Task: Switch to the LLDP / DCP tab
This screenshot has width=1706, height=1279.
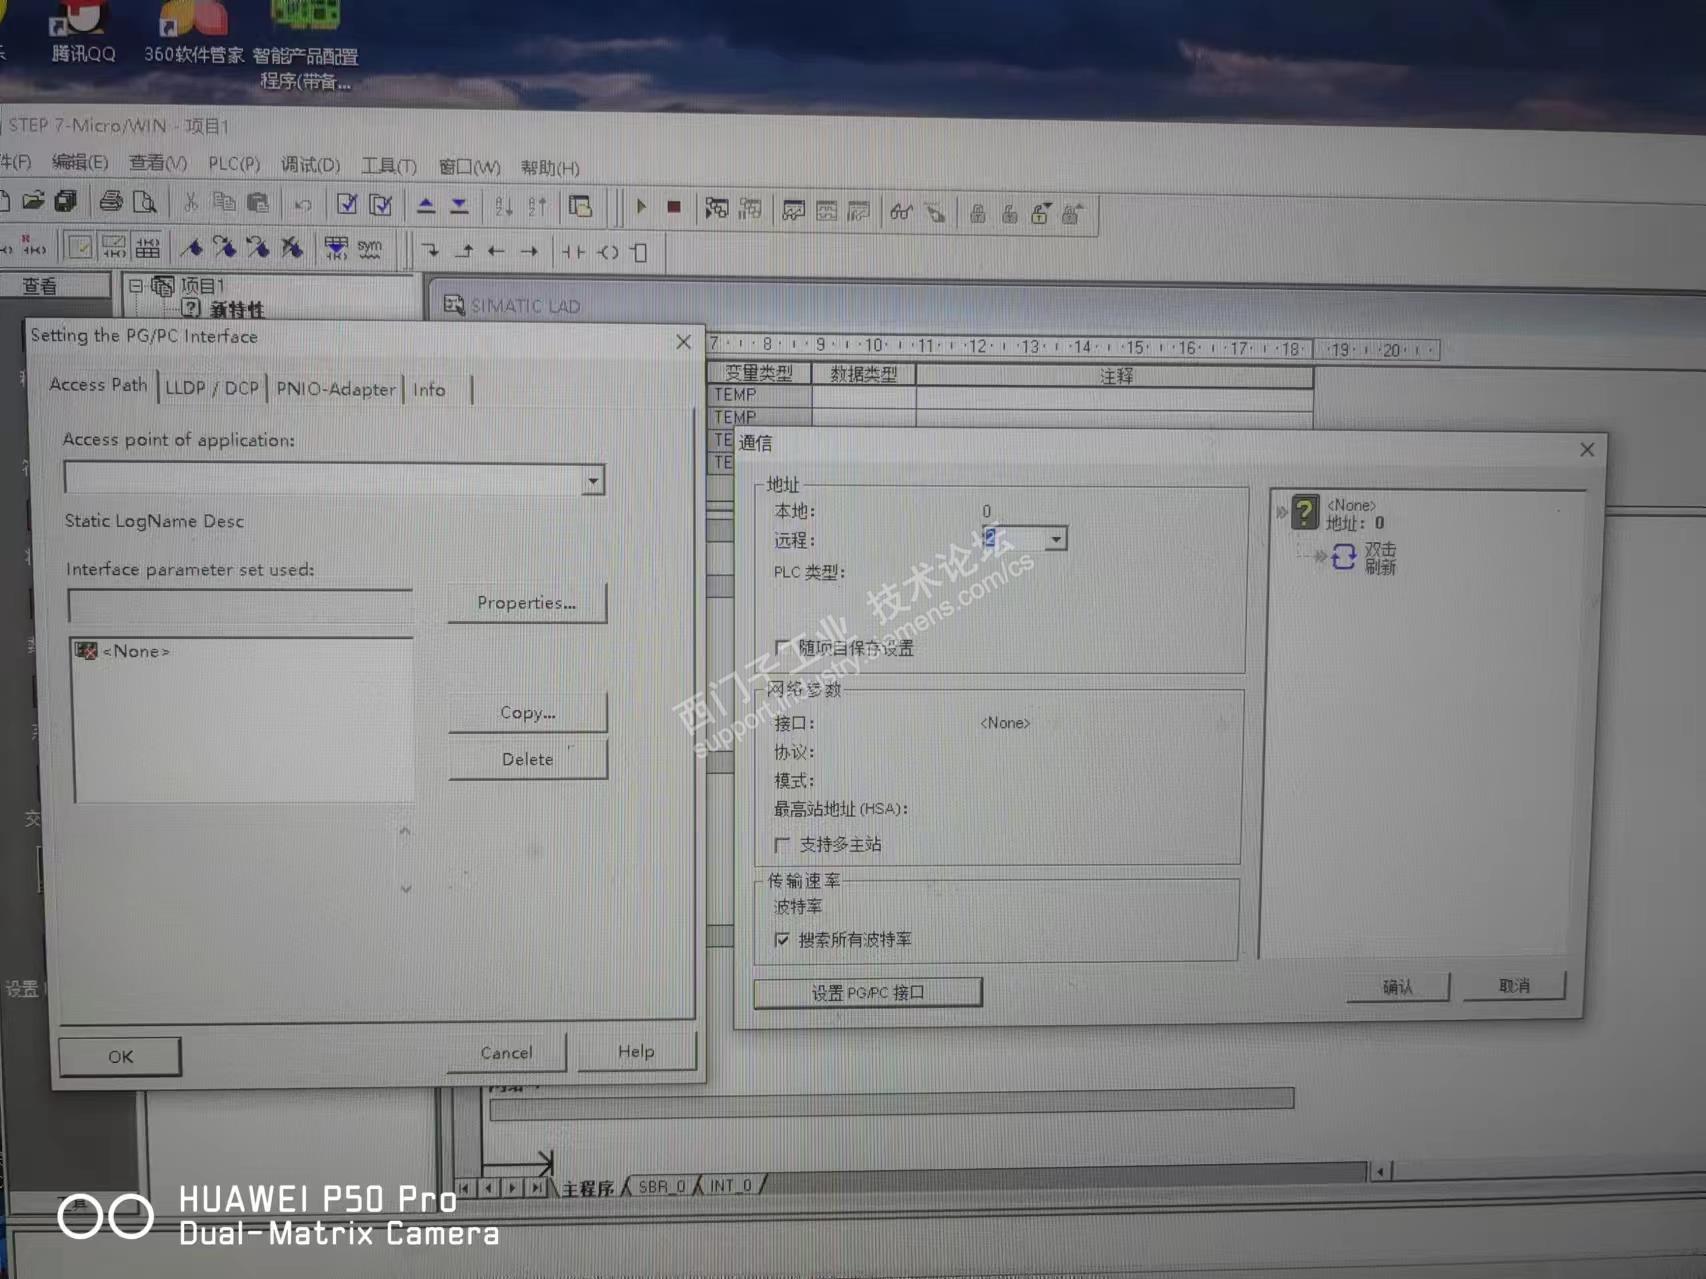Action: pyautogui.click(x=212, y=388)
